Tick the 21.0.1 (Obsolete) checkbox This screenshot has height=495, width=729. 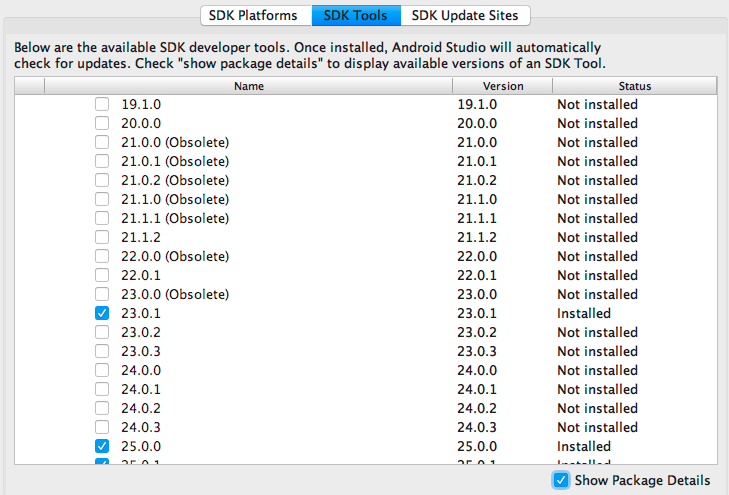(102, 161)
